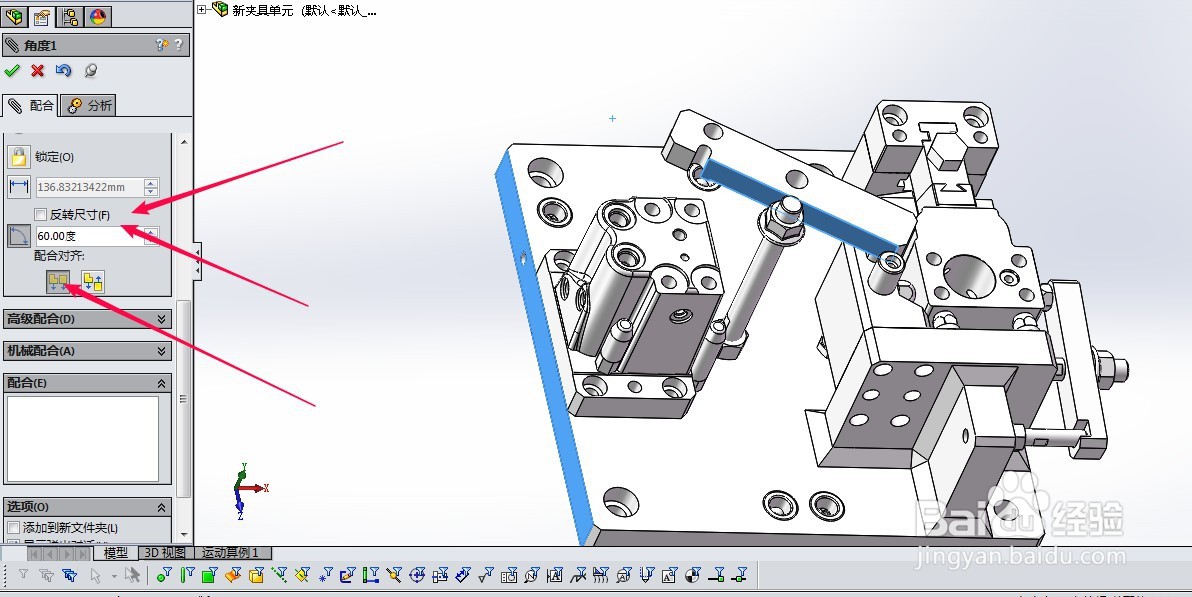Enable the filter dowel pin symbol icon
This screenshot has width=1192, height=597.
tap(692, 575)
